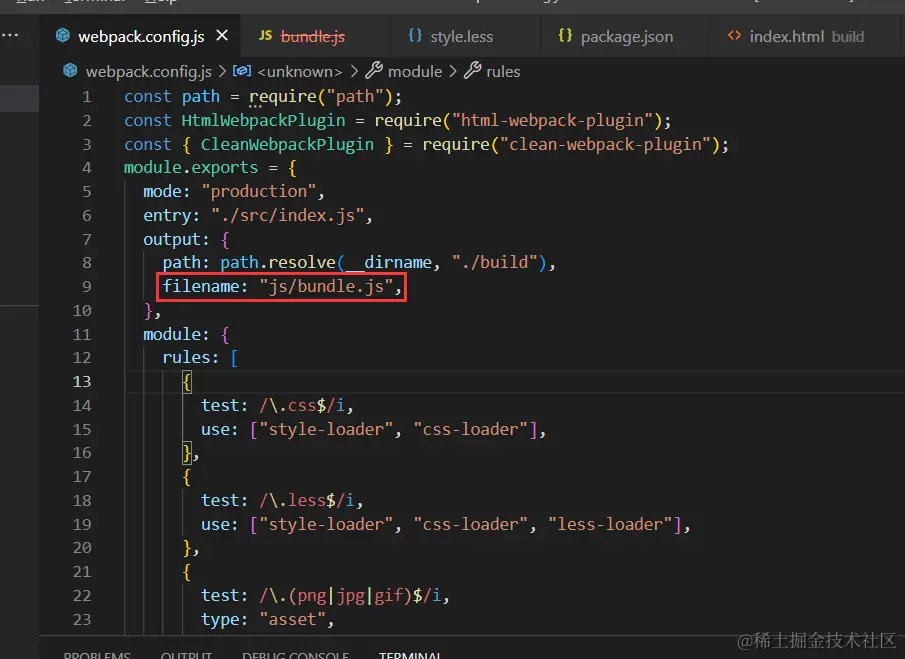Select the webpack.config.js editor tab
Image resolution: width=905 pixels, height=659 pixels.
coord(141,36)
